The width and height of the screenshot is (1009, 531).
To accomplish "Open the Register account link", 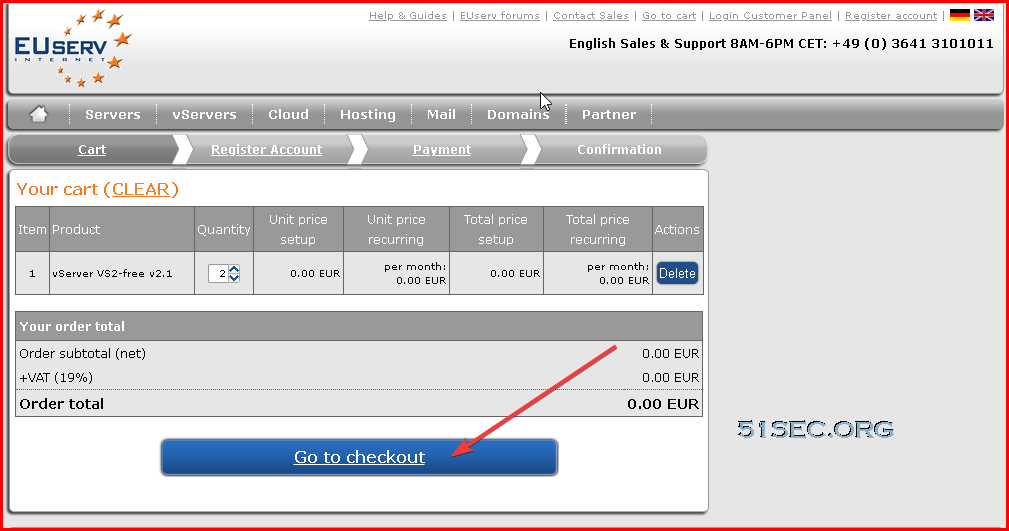I will click(891, 15).
